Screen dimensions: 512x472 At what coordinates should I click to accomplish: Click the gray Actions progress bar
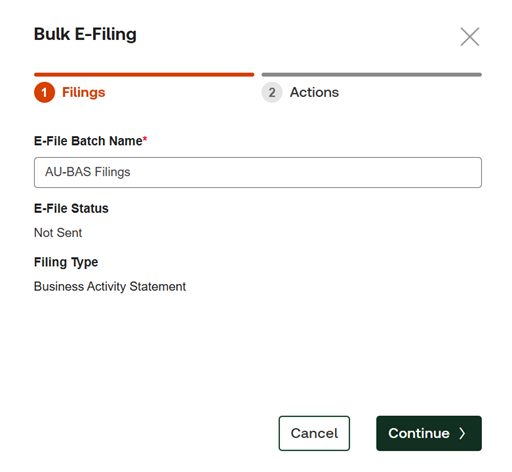click(x=372, y=75)
